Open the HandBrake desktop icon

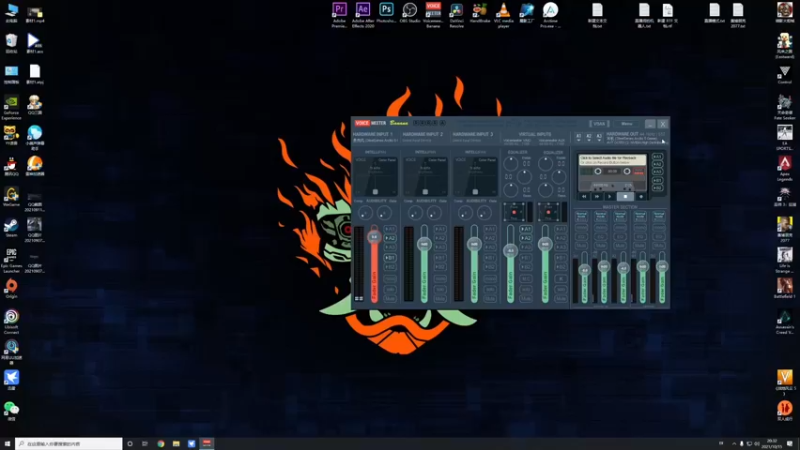[480, 13]
